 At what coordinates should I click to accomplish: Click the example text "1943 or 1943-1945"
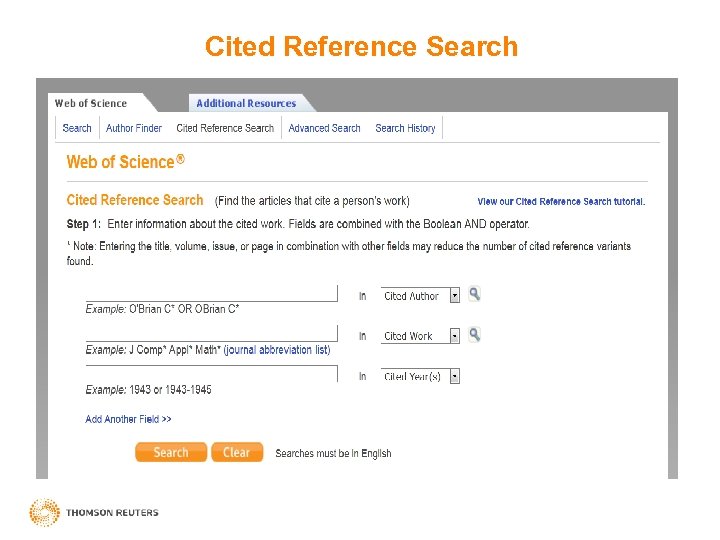click(x=170, y=390)
